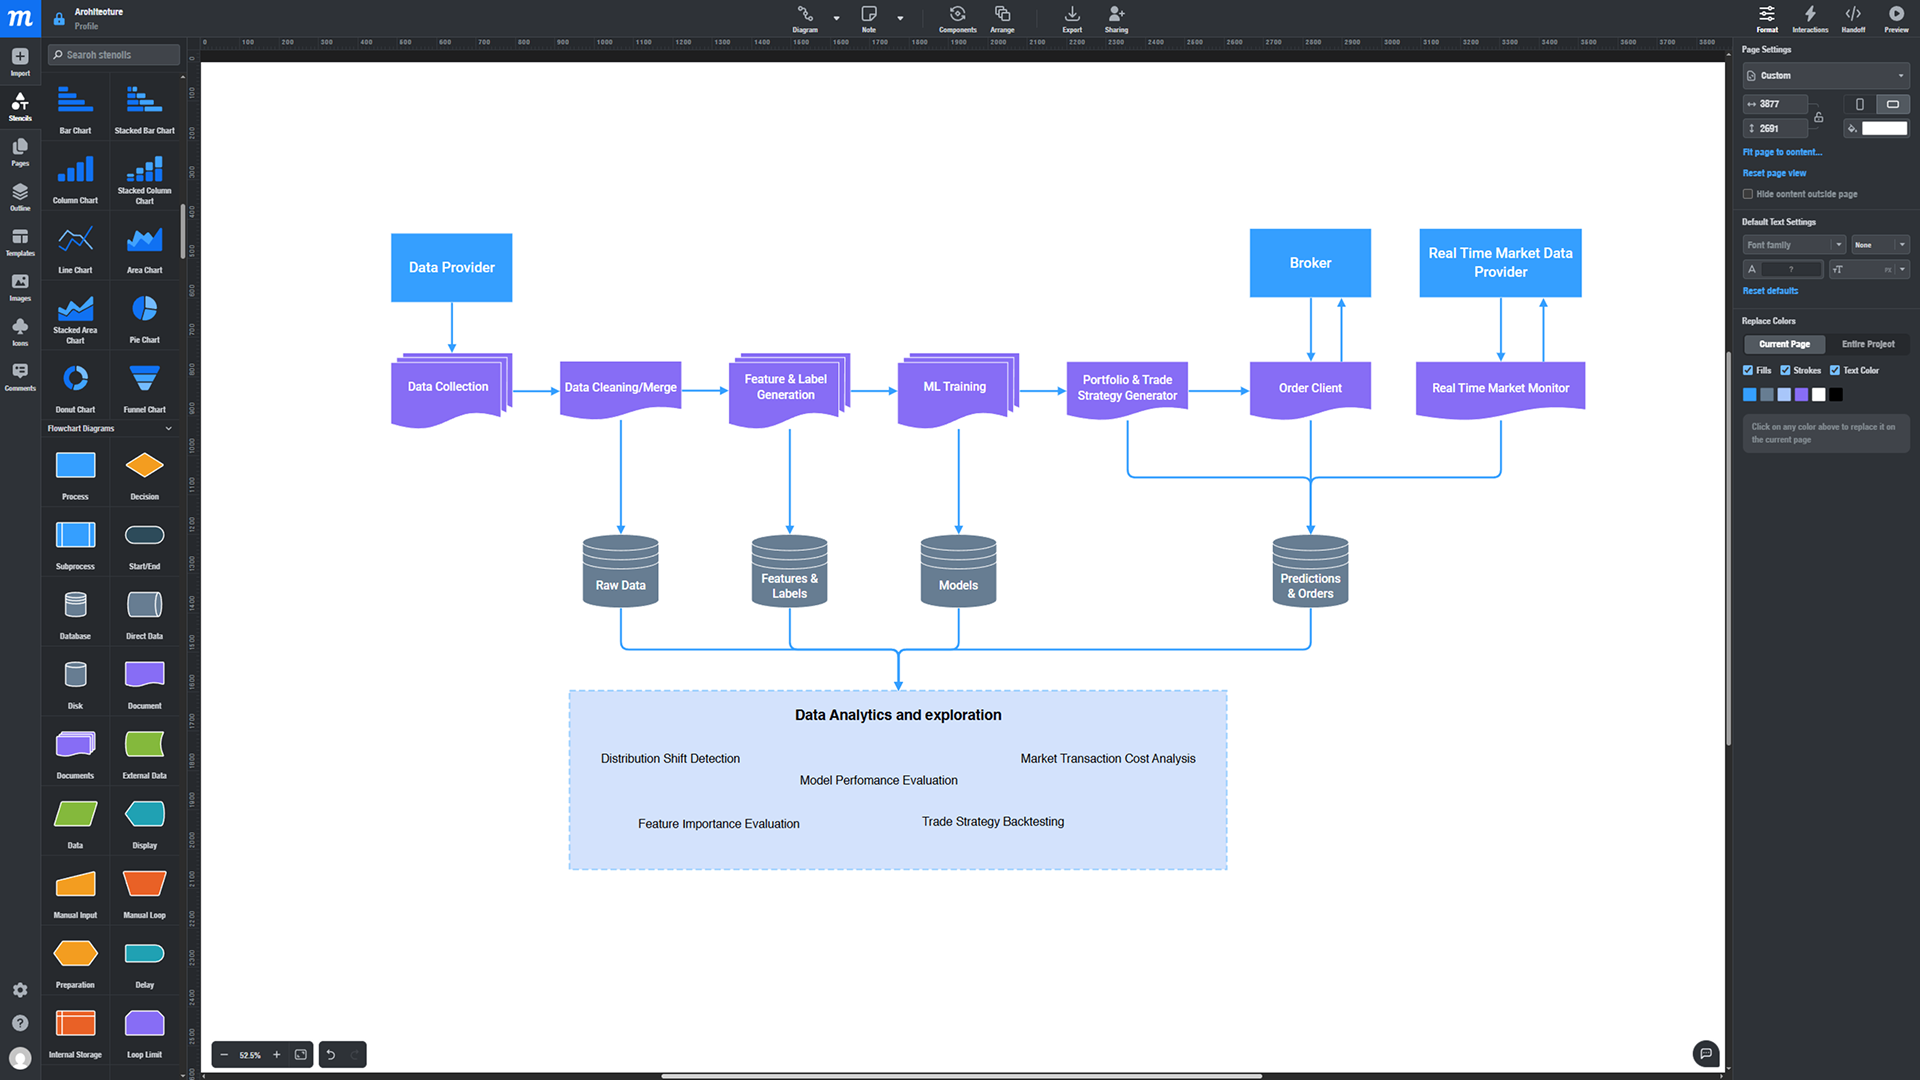Click the Preview button

[1896, 17]
